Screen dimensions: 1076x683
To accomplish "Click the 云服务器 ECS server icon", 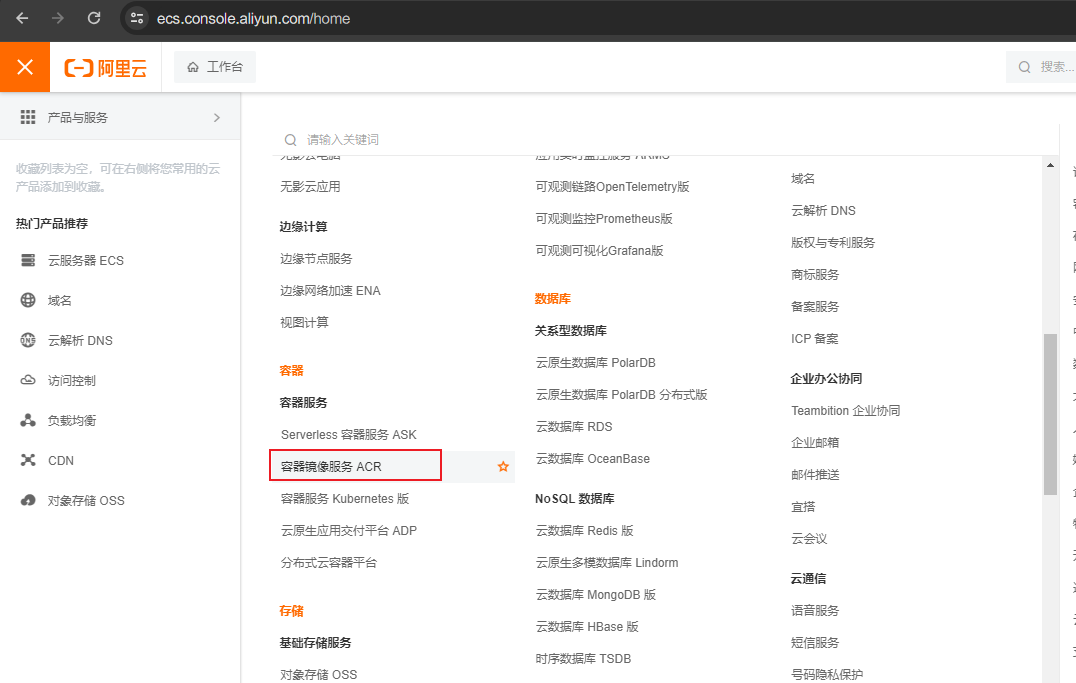I will pos(28,260).
